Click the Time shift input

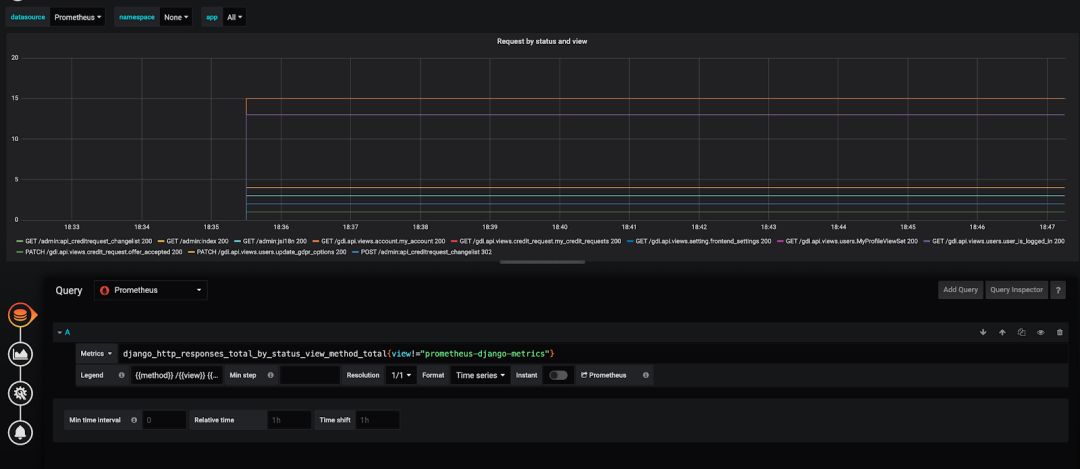point(377,419)
